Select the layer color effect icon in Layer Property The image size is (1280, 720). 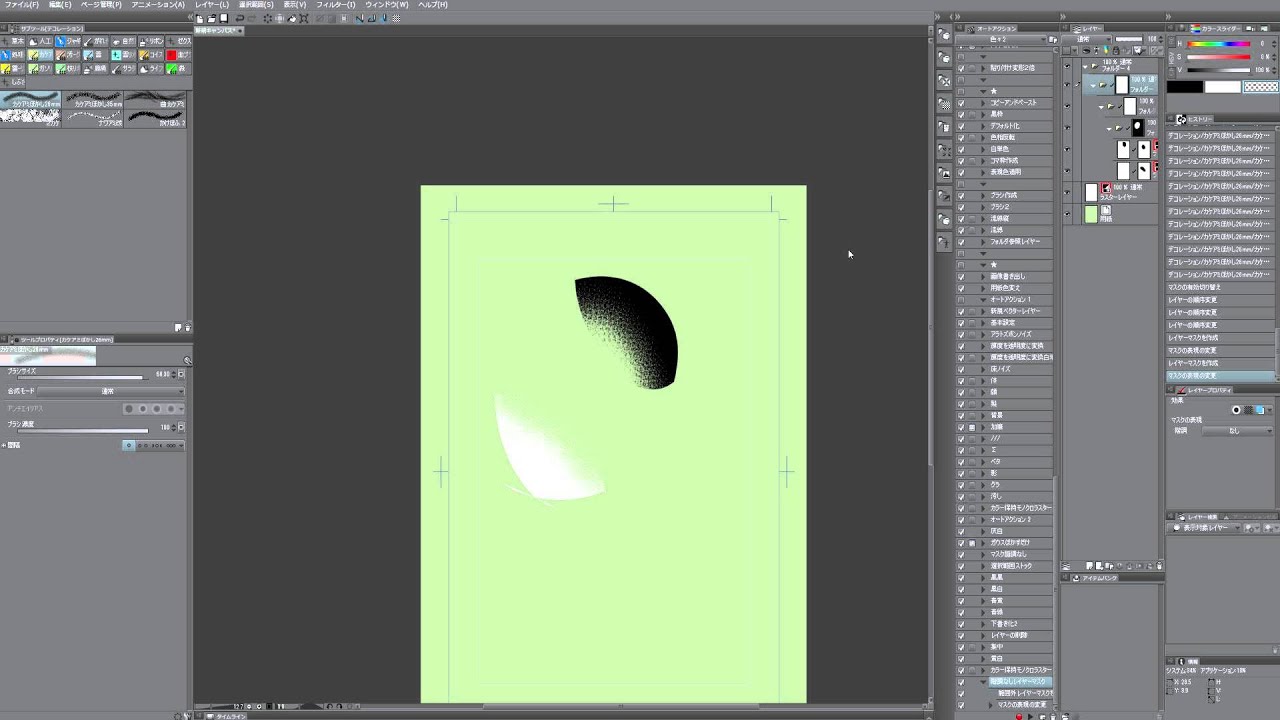1260,410
